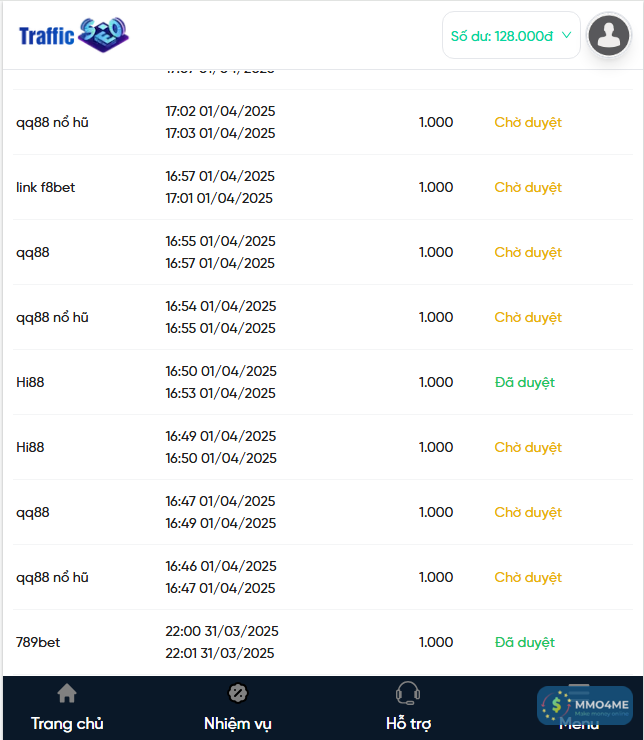644x740 pixels.
Task: Select the qq88 entry started at 16:47
Action: coord(33,513)
